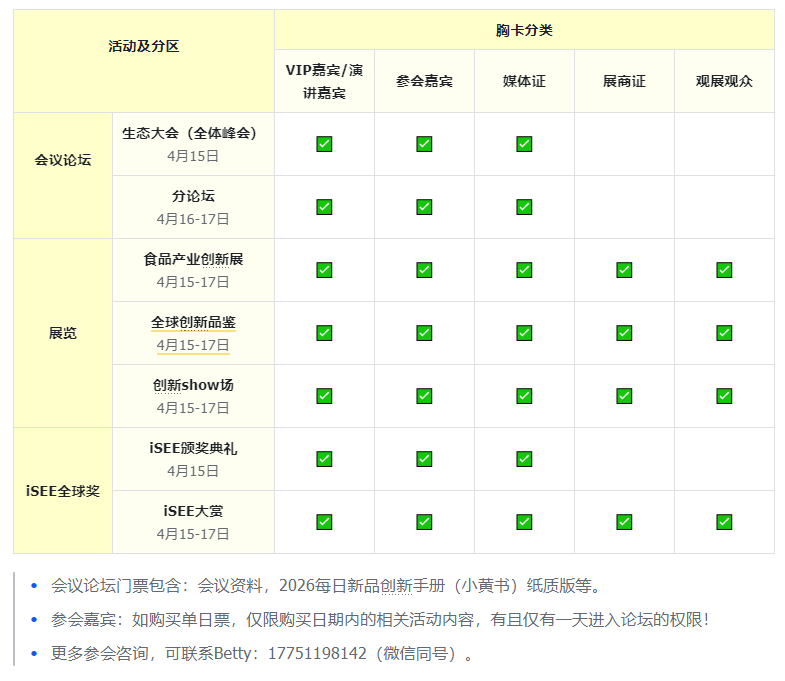Screen dimensions: 785x681
Task: Select the 媒体证 column header
Action: click(x=524, y=81)
